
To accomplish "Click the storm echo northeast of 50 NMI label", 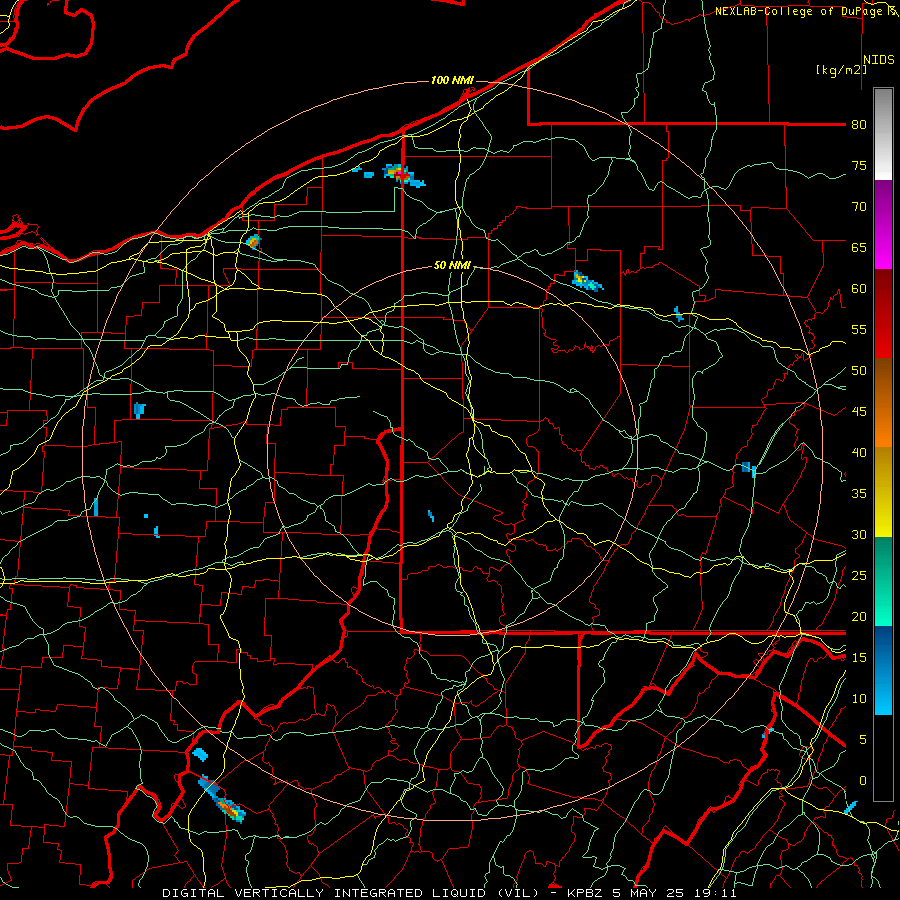I will 587,281.
